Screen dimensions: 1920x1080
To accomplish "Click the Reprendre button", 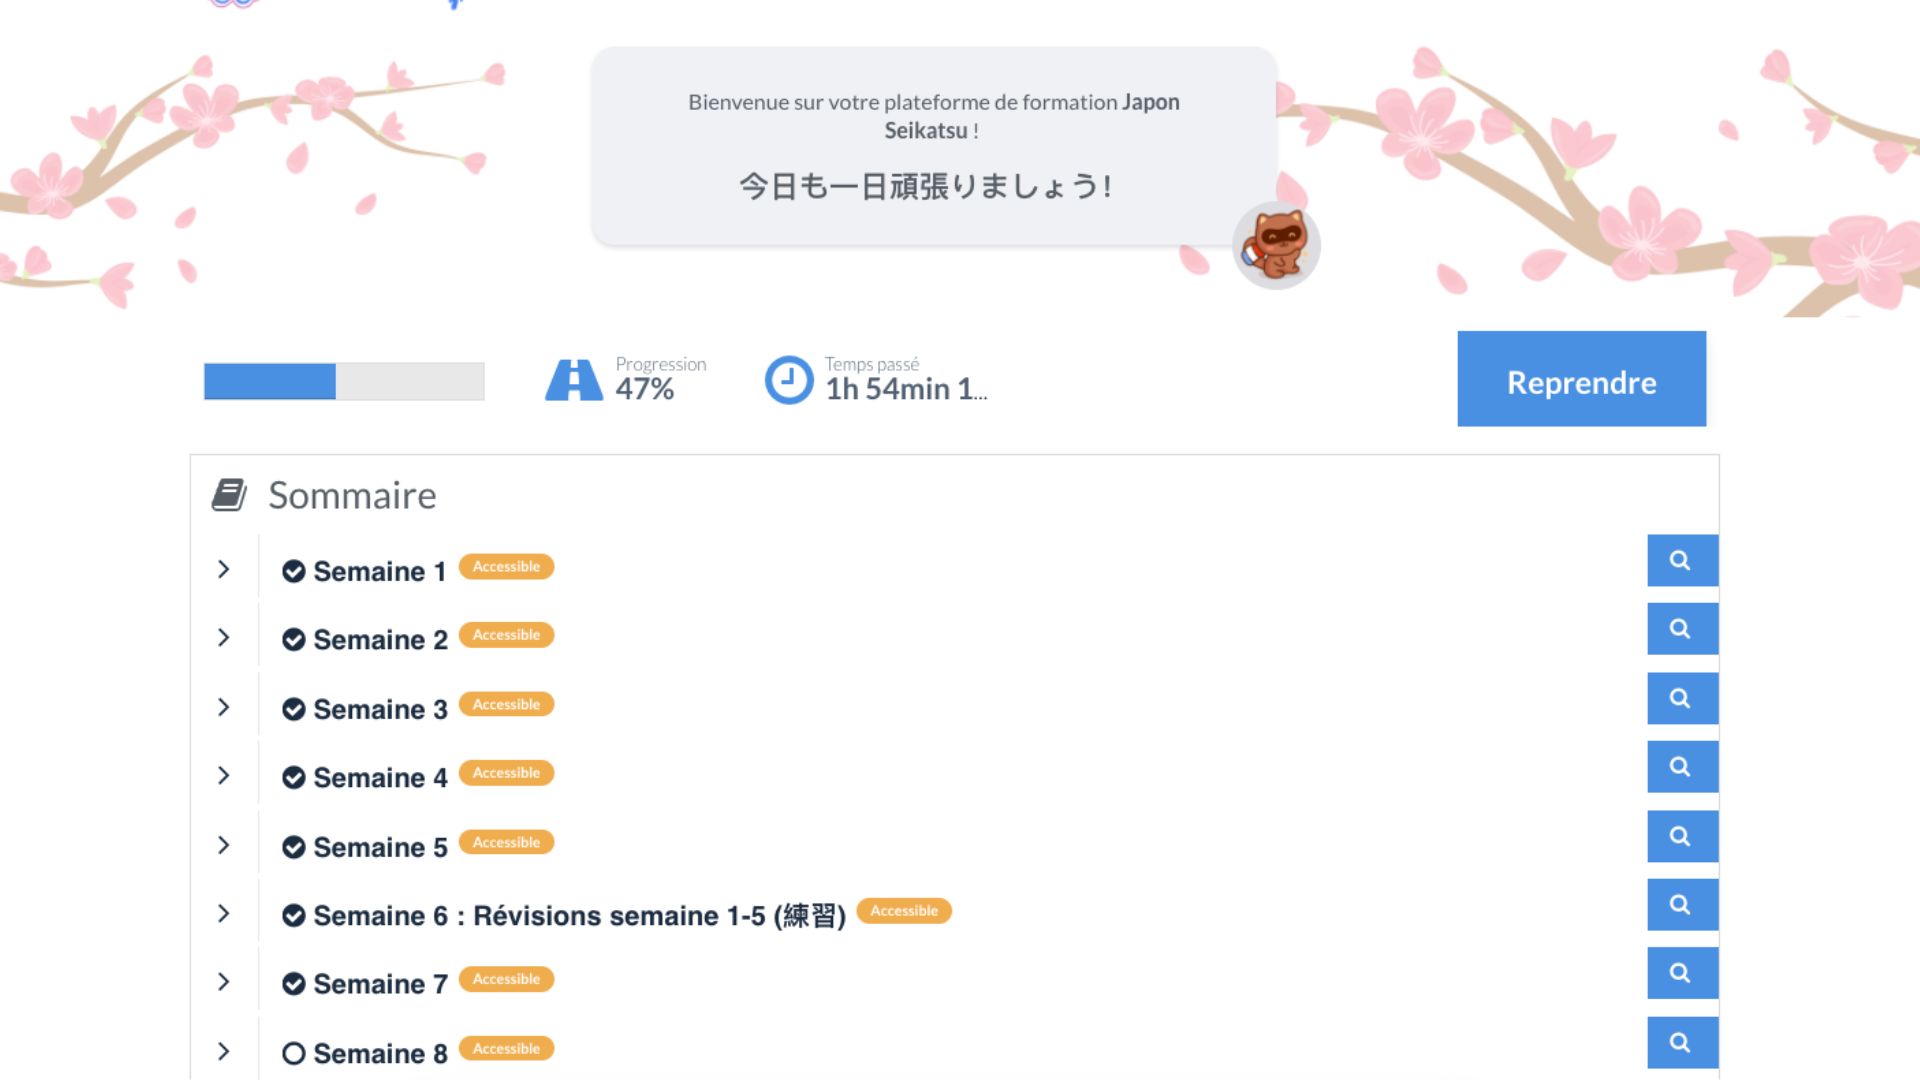I will [x=1581, y=379].
